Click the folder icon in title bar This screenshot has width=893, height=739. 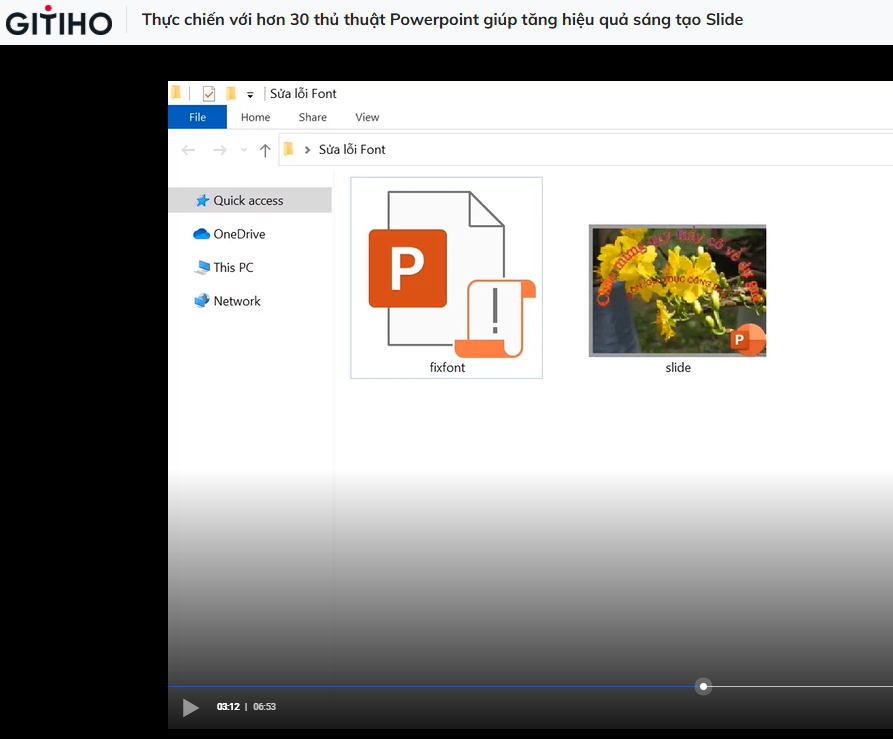pos(176,93)
